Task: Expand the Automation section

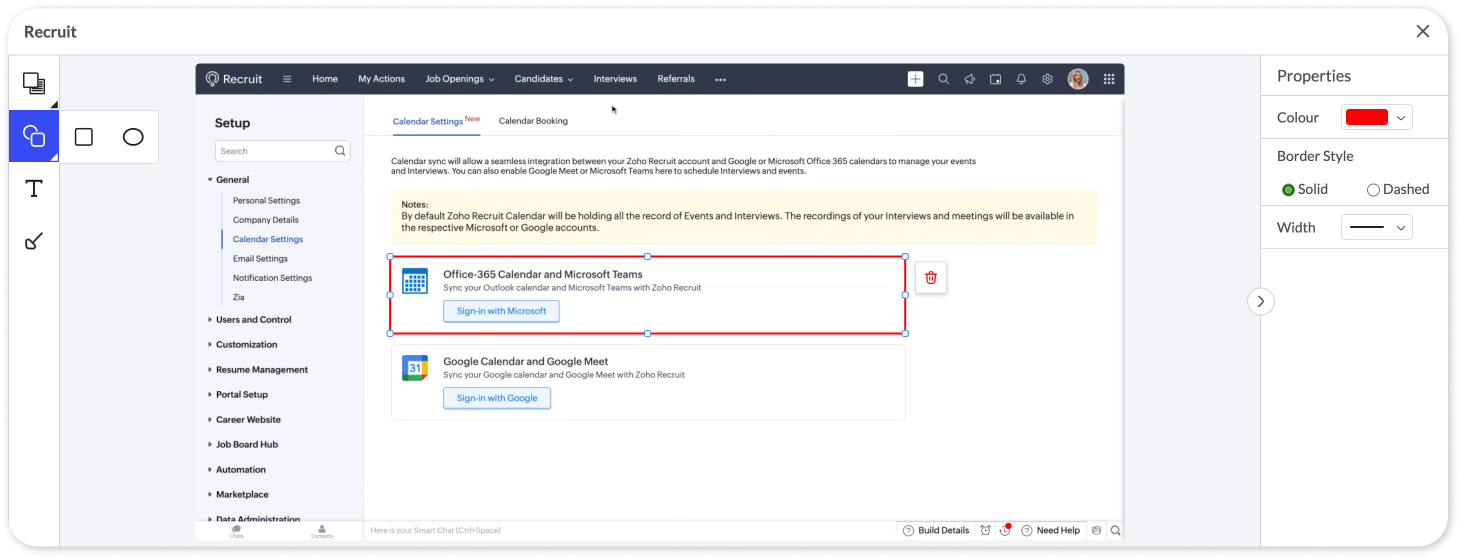Action: tap(237, 470)
